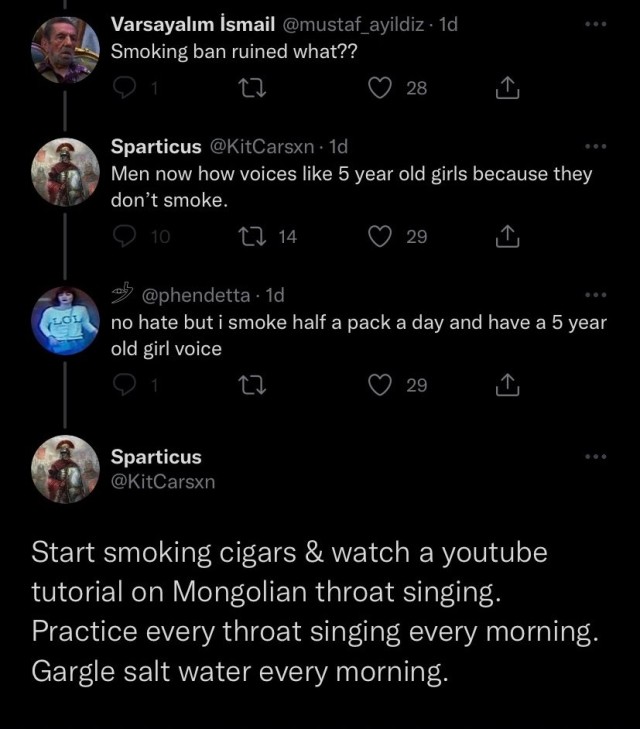Open more options on Sparticus's reply tweet
Screen dimensions: 640x729
click(596, 147)
